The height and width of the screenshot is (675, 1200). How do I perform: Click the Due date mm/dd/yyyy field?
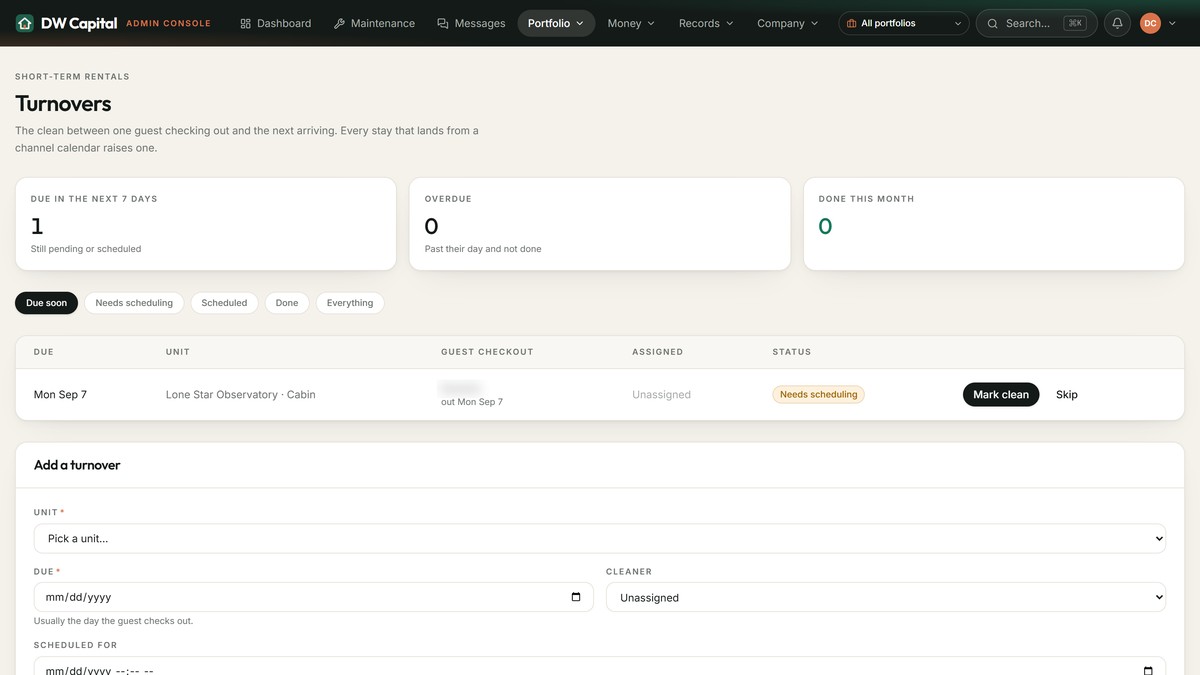313,597
